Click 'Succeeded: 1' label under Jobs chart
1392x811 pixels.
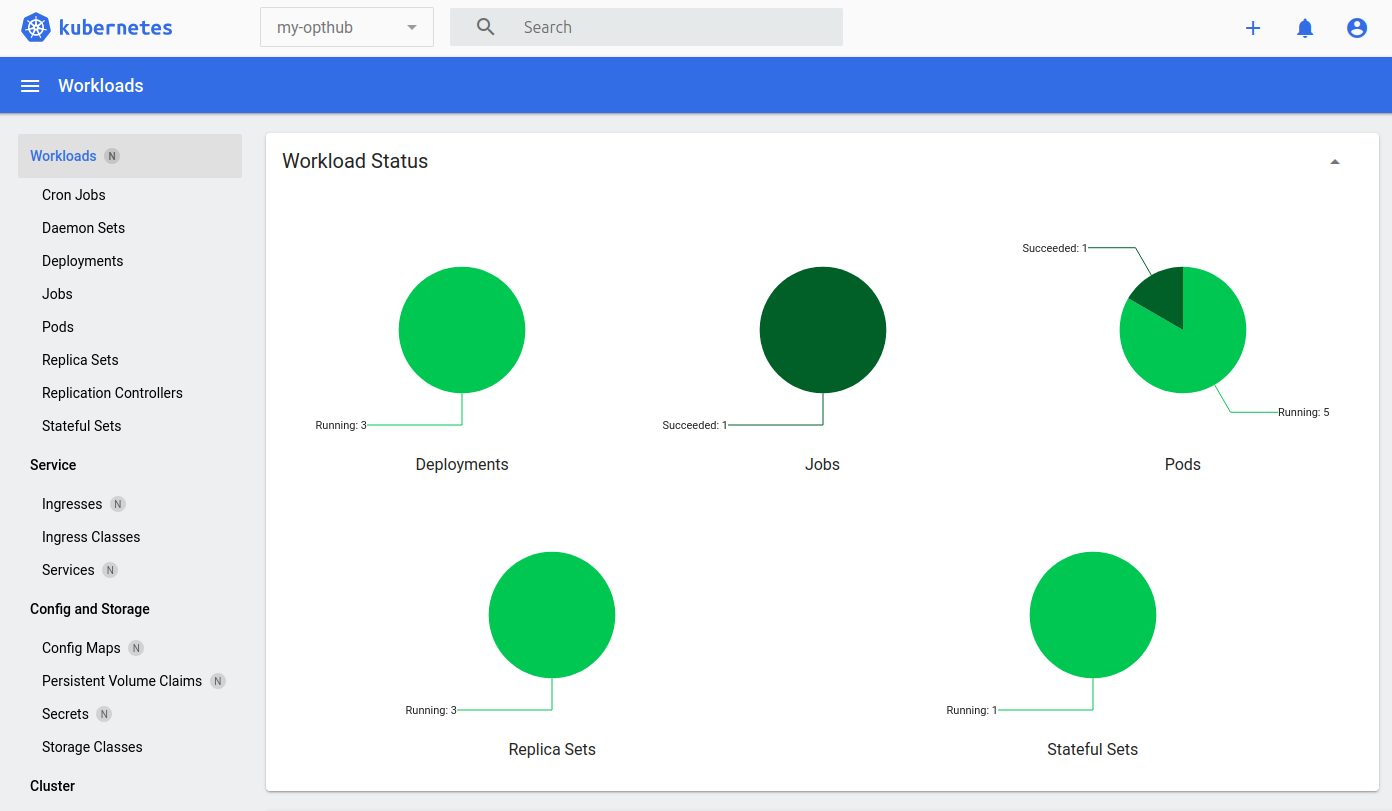(695, 425)
